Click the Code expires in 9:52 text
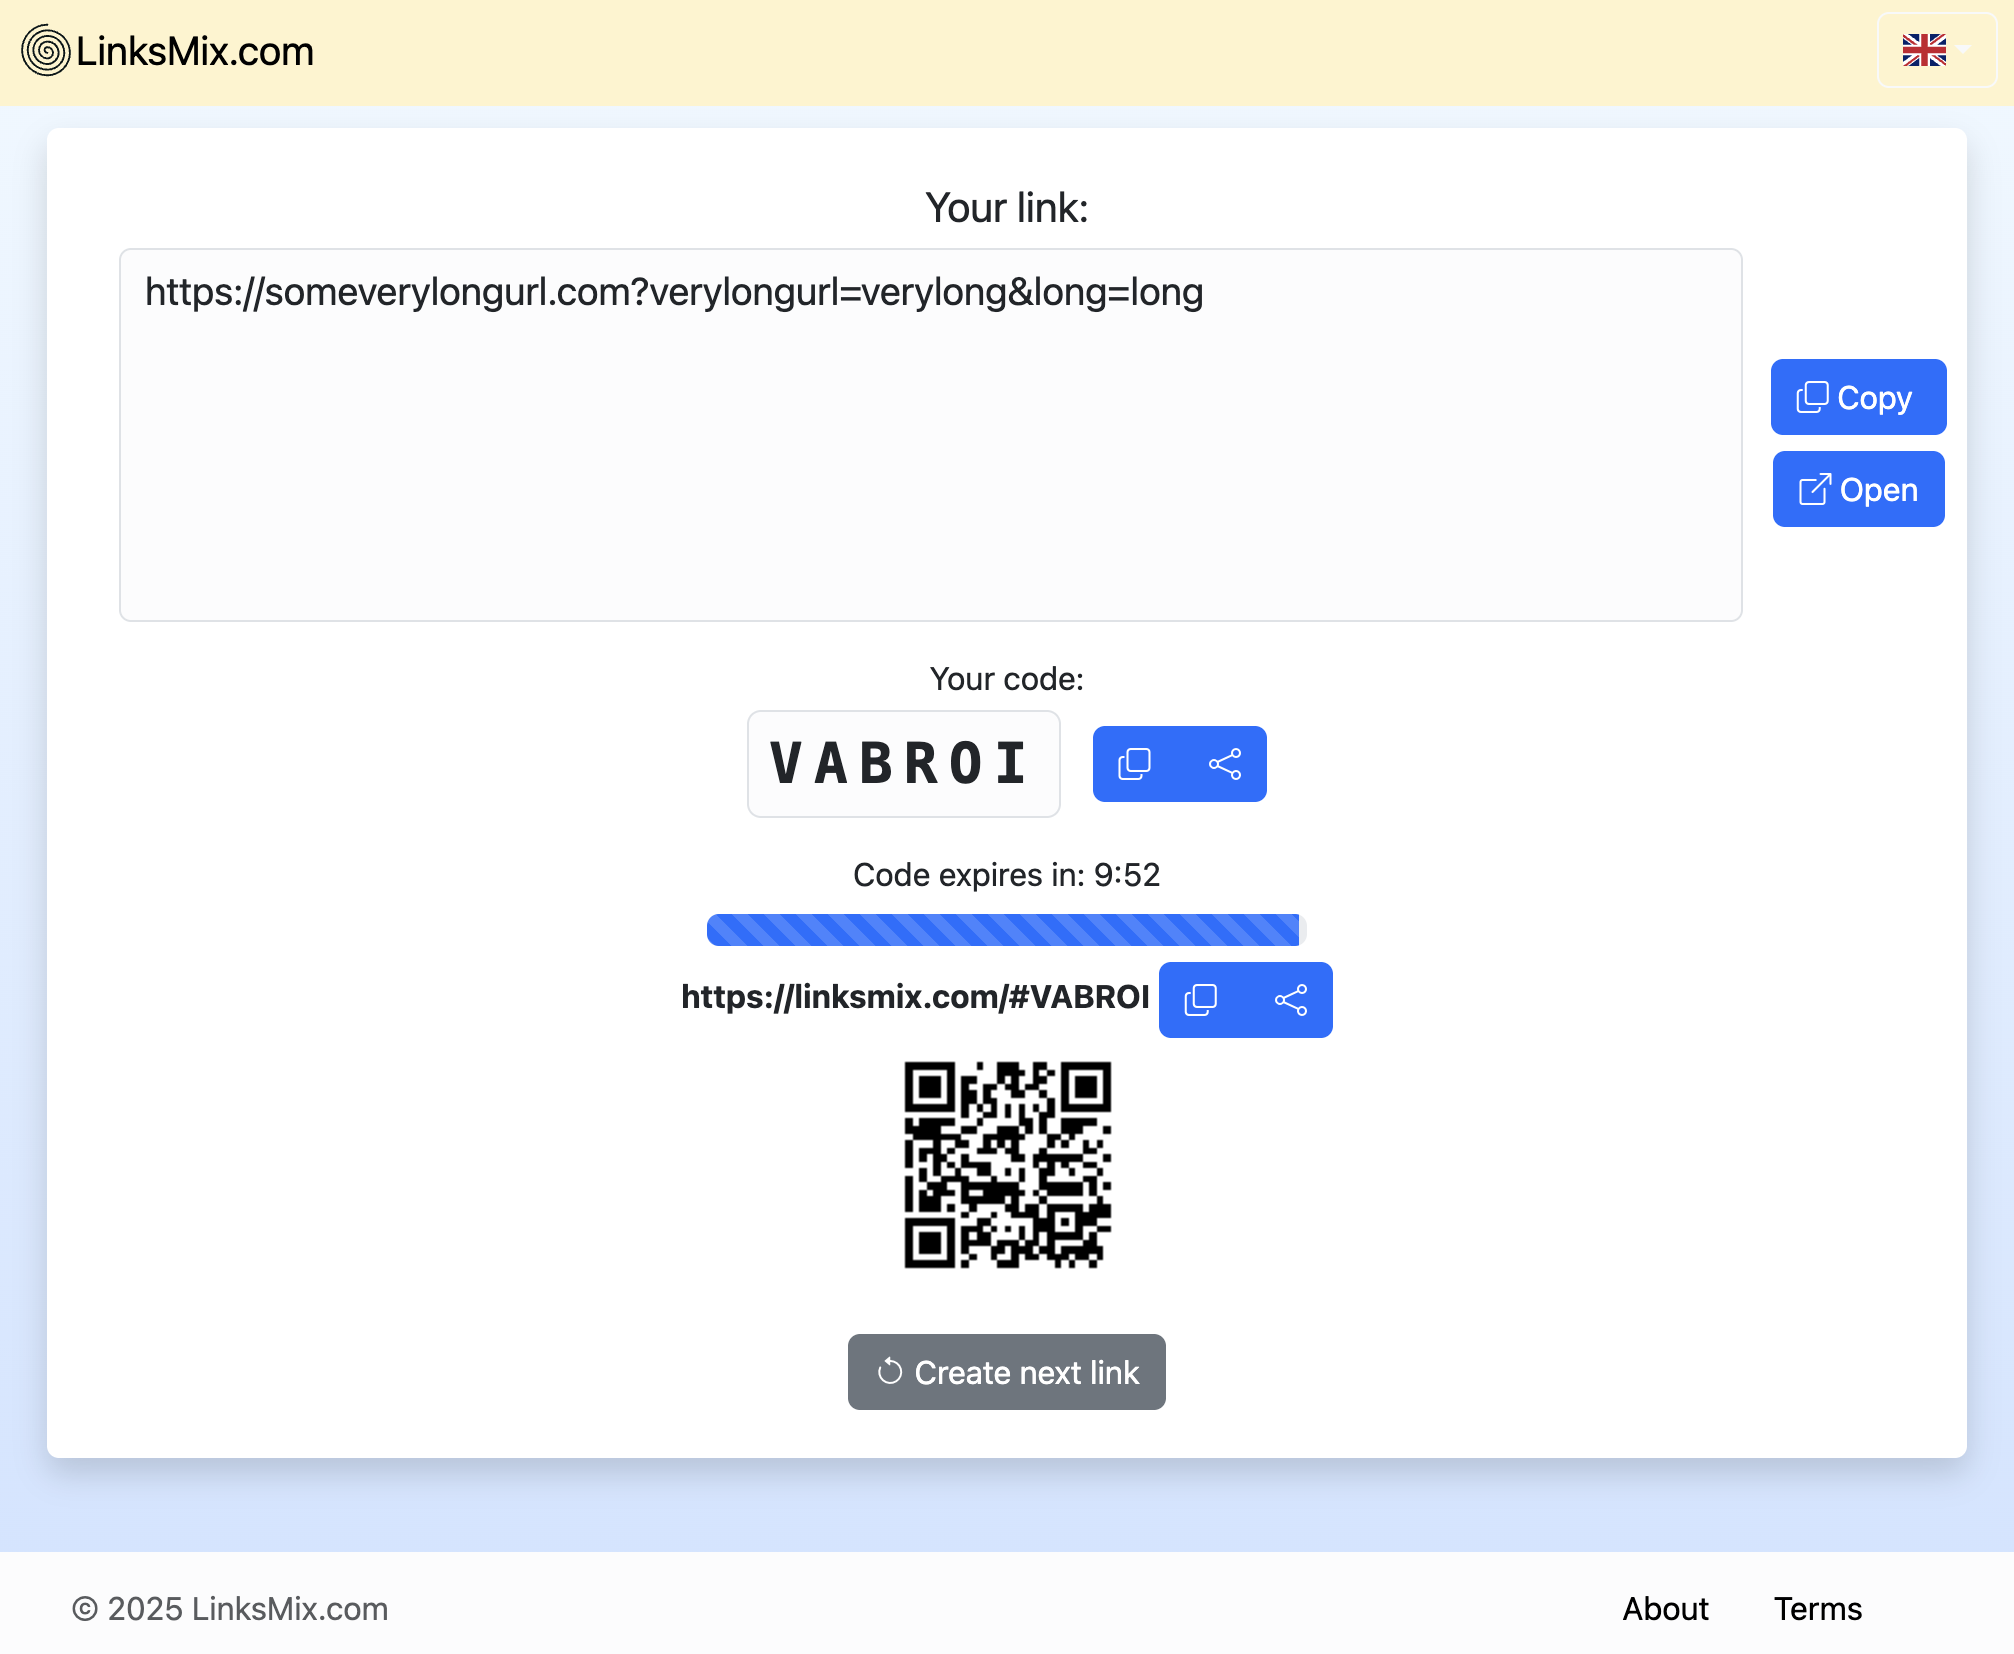This screenshot has height=1654, width=2014. (x=1006, y=875)
